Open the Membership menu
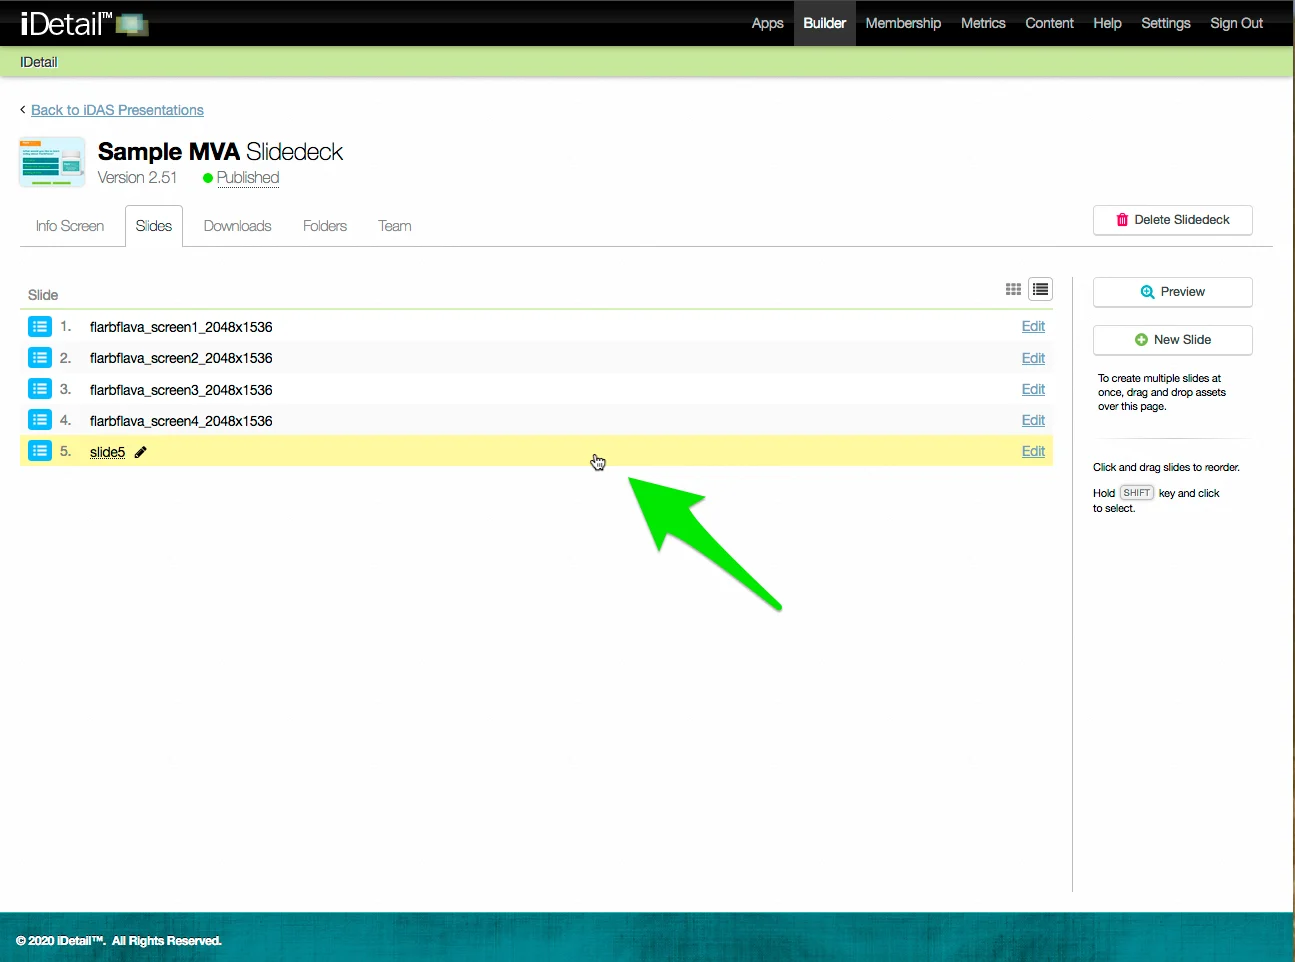1295x962 pixels. [x=903, y=23]
